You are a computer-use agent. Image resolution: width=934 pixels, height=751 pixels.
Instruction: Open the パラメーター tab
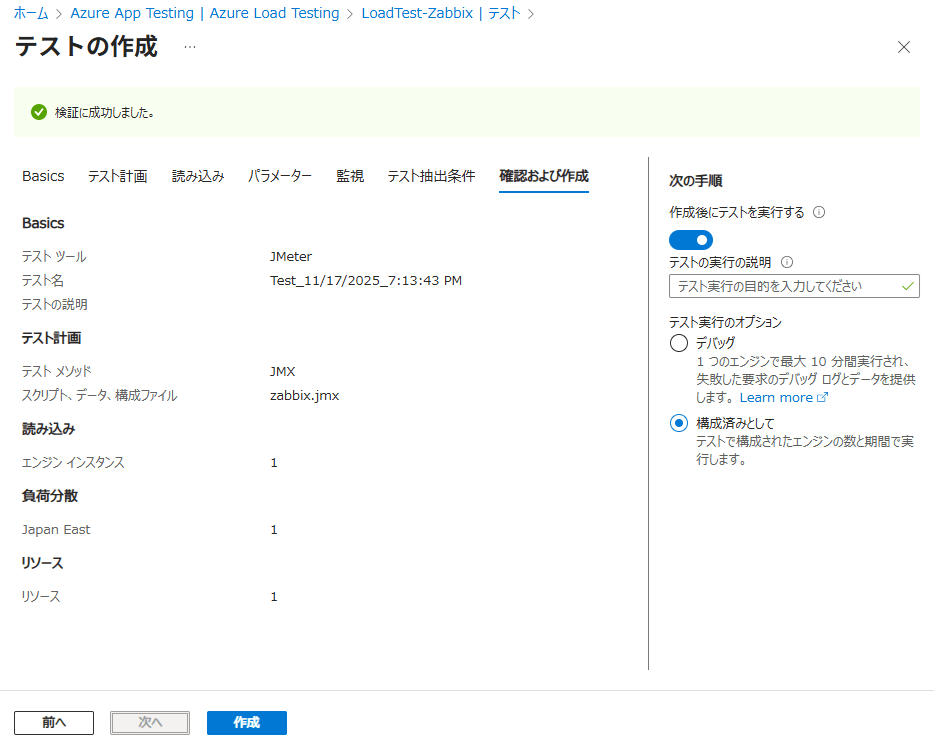coord(280,176)
